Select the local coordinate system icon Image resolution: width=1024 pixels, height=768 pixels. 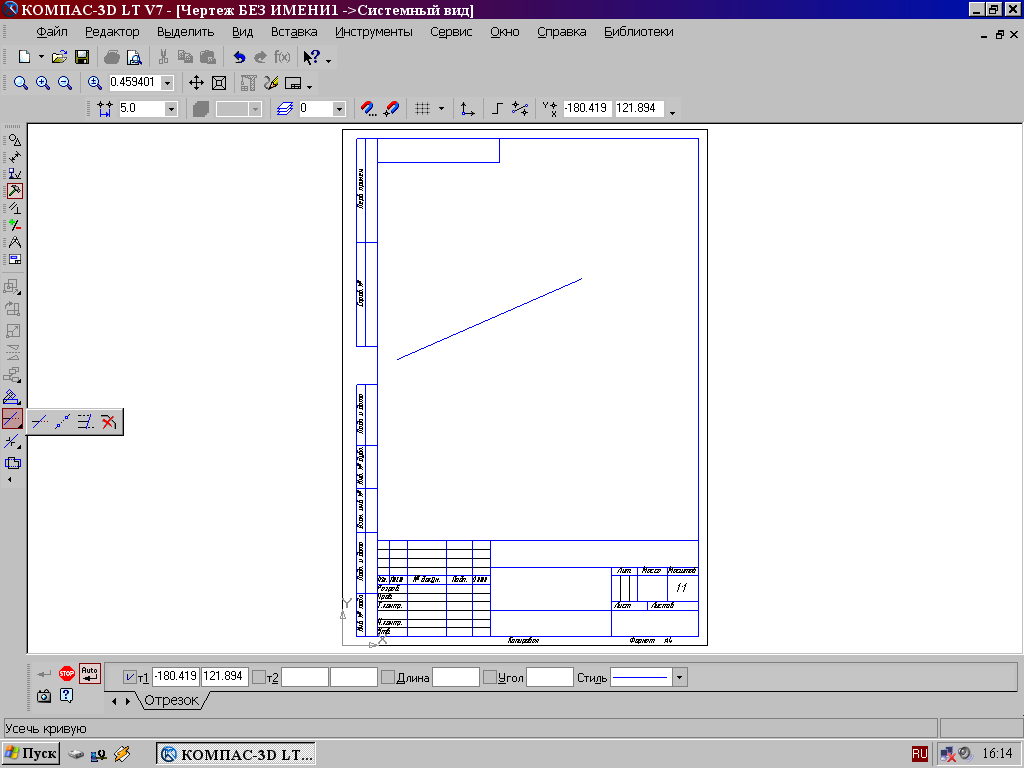tap(467, 108)
